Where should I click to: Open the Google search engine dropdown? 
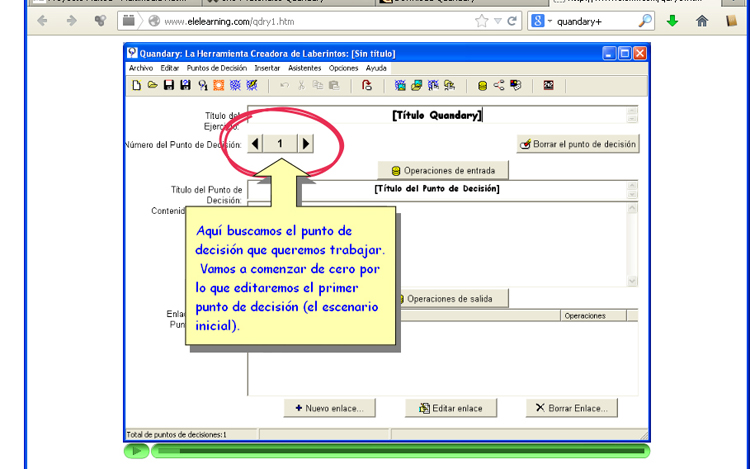pos(550,21)
